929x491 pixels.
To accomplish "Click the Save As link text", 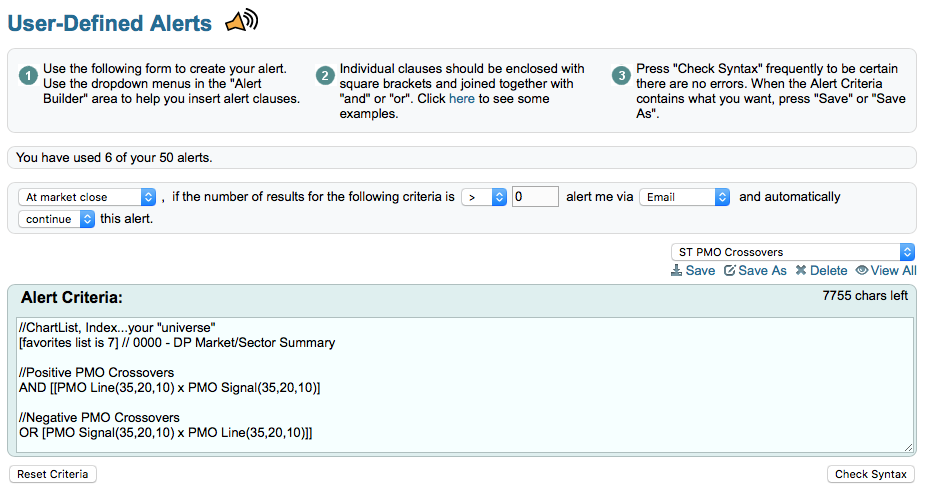I will pyautogui.click(x=762, y=271).
